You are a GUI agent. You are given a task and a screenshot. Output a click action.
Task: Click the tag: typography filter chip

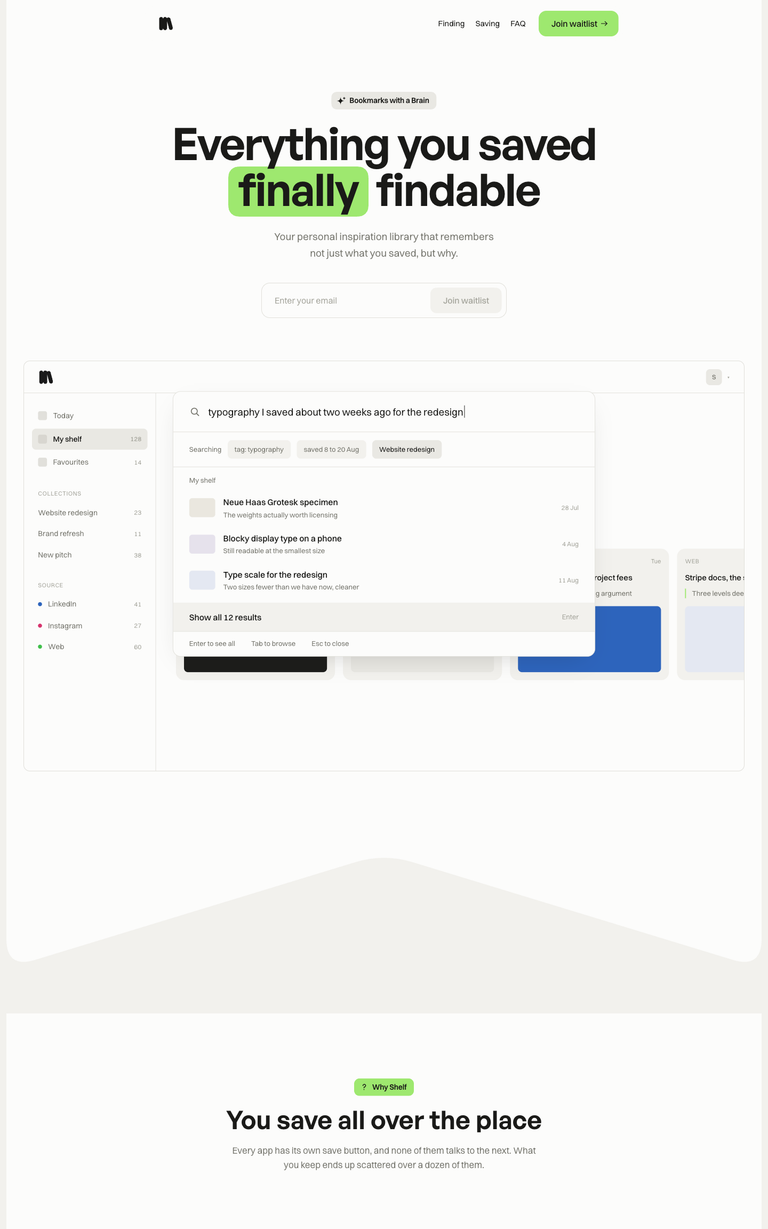tap(259, 450)
